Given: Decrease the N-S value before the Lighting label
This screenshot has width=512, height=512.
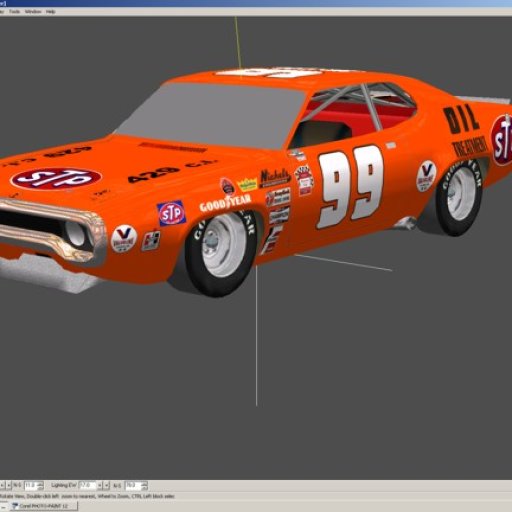Looking at the screenshot, I should (x=41, y=488).
